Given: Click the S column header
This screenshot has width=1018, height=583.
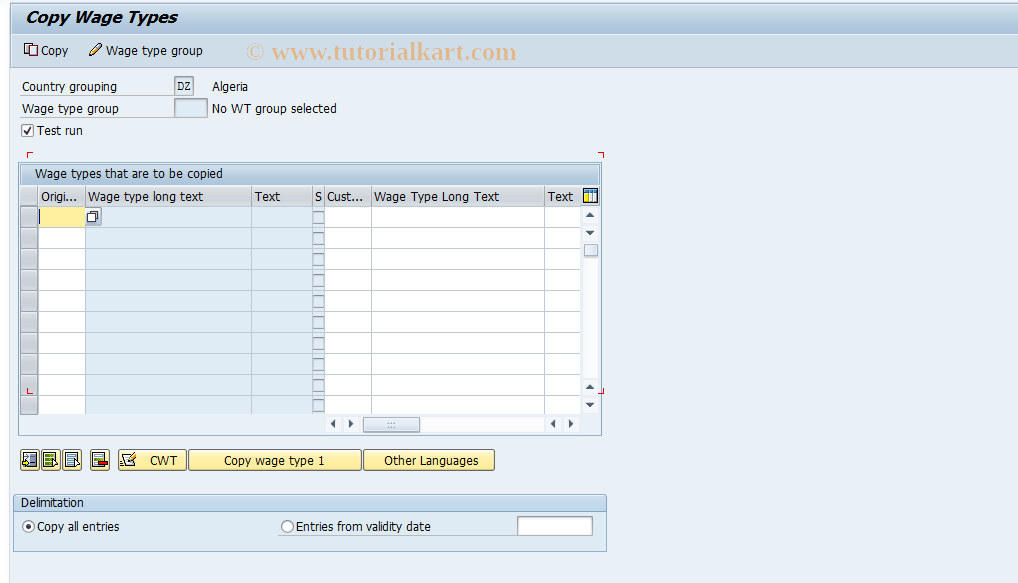Looking at the screenshot, I should (318, 197).
